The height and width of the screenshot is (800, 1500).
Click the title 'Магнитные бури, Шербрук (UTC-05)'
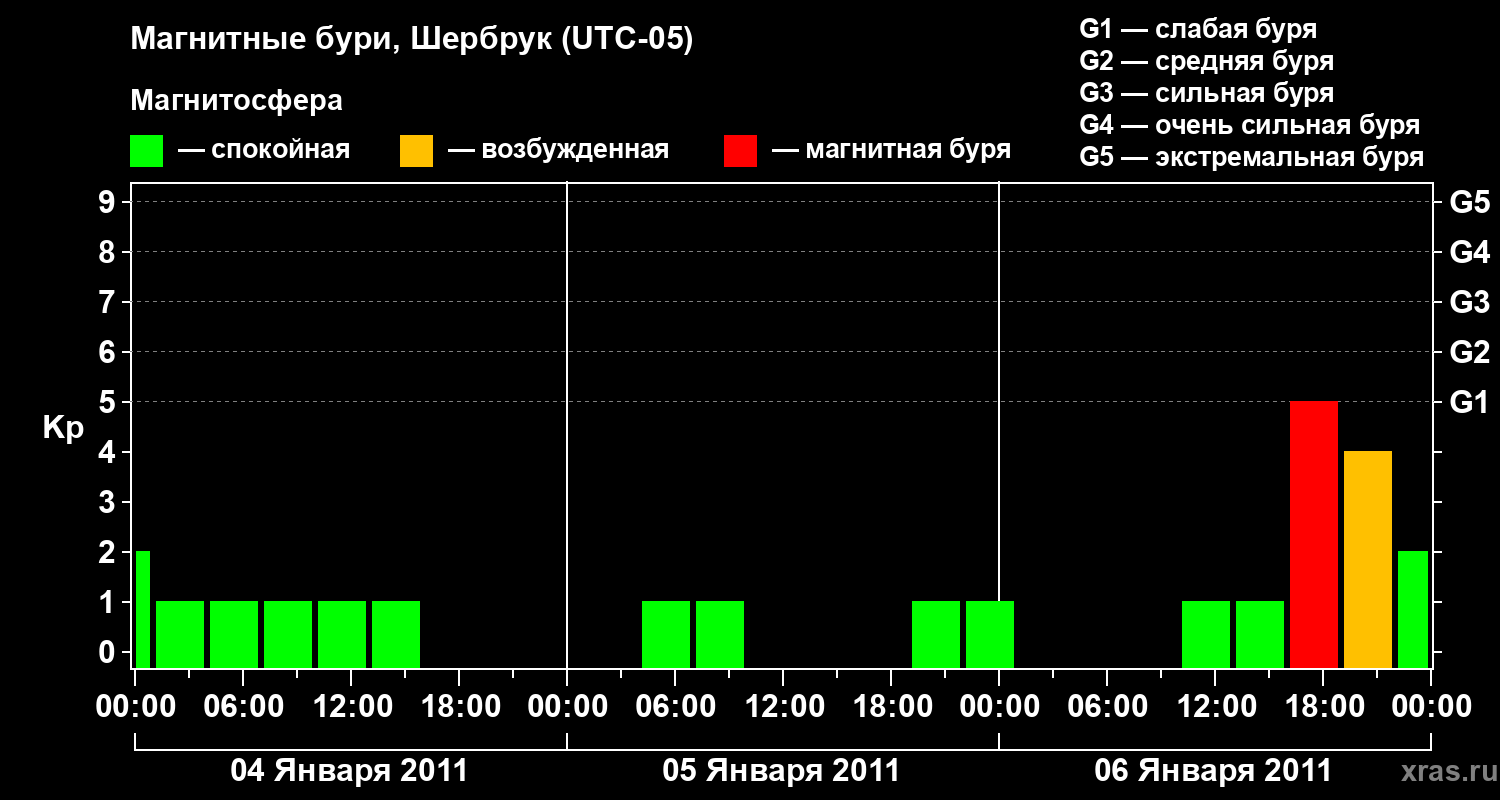pos(411,40)
